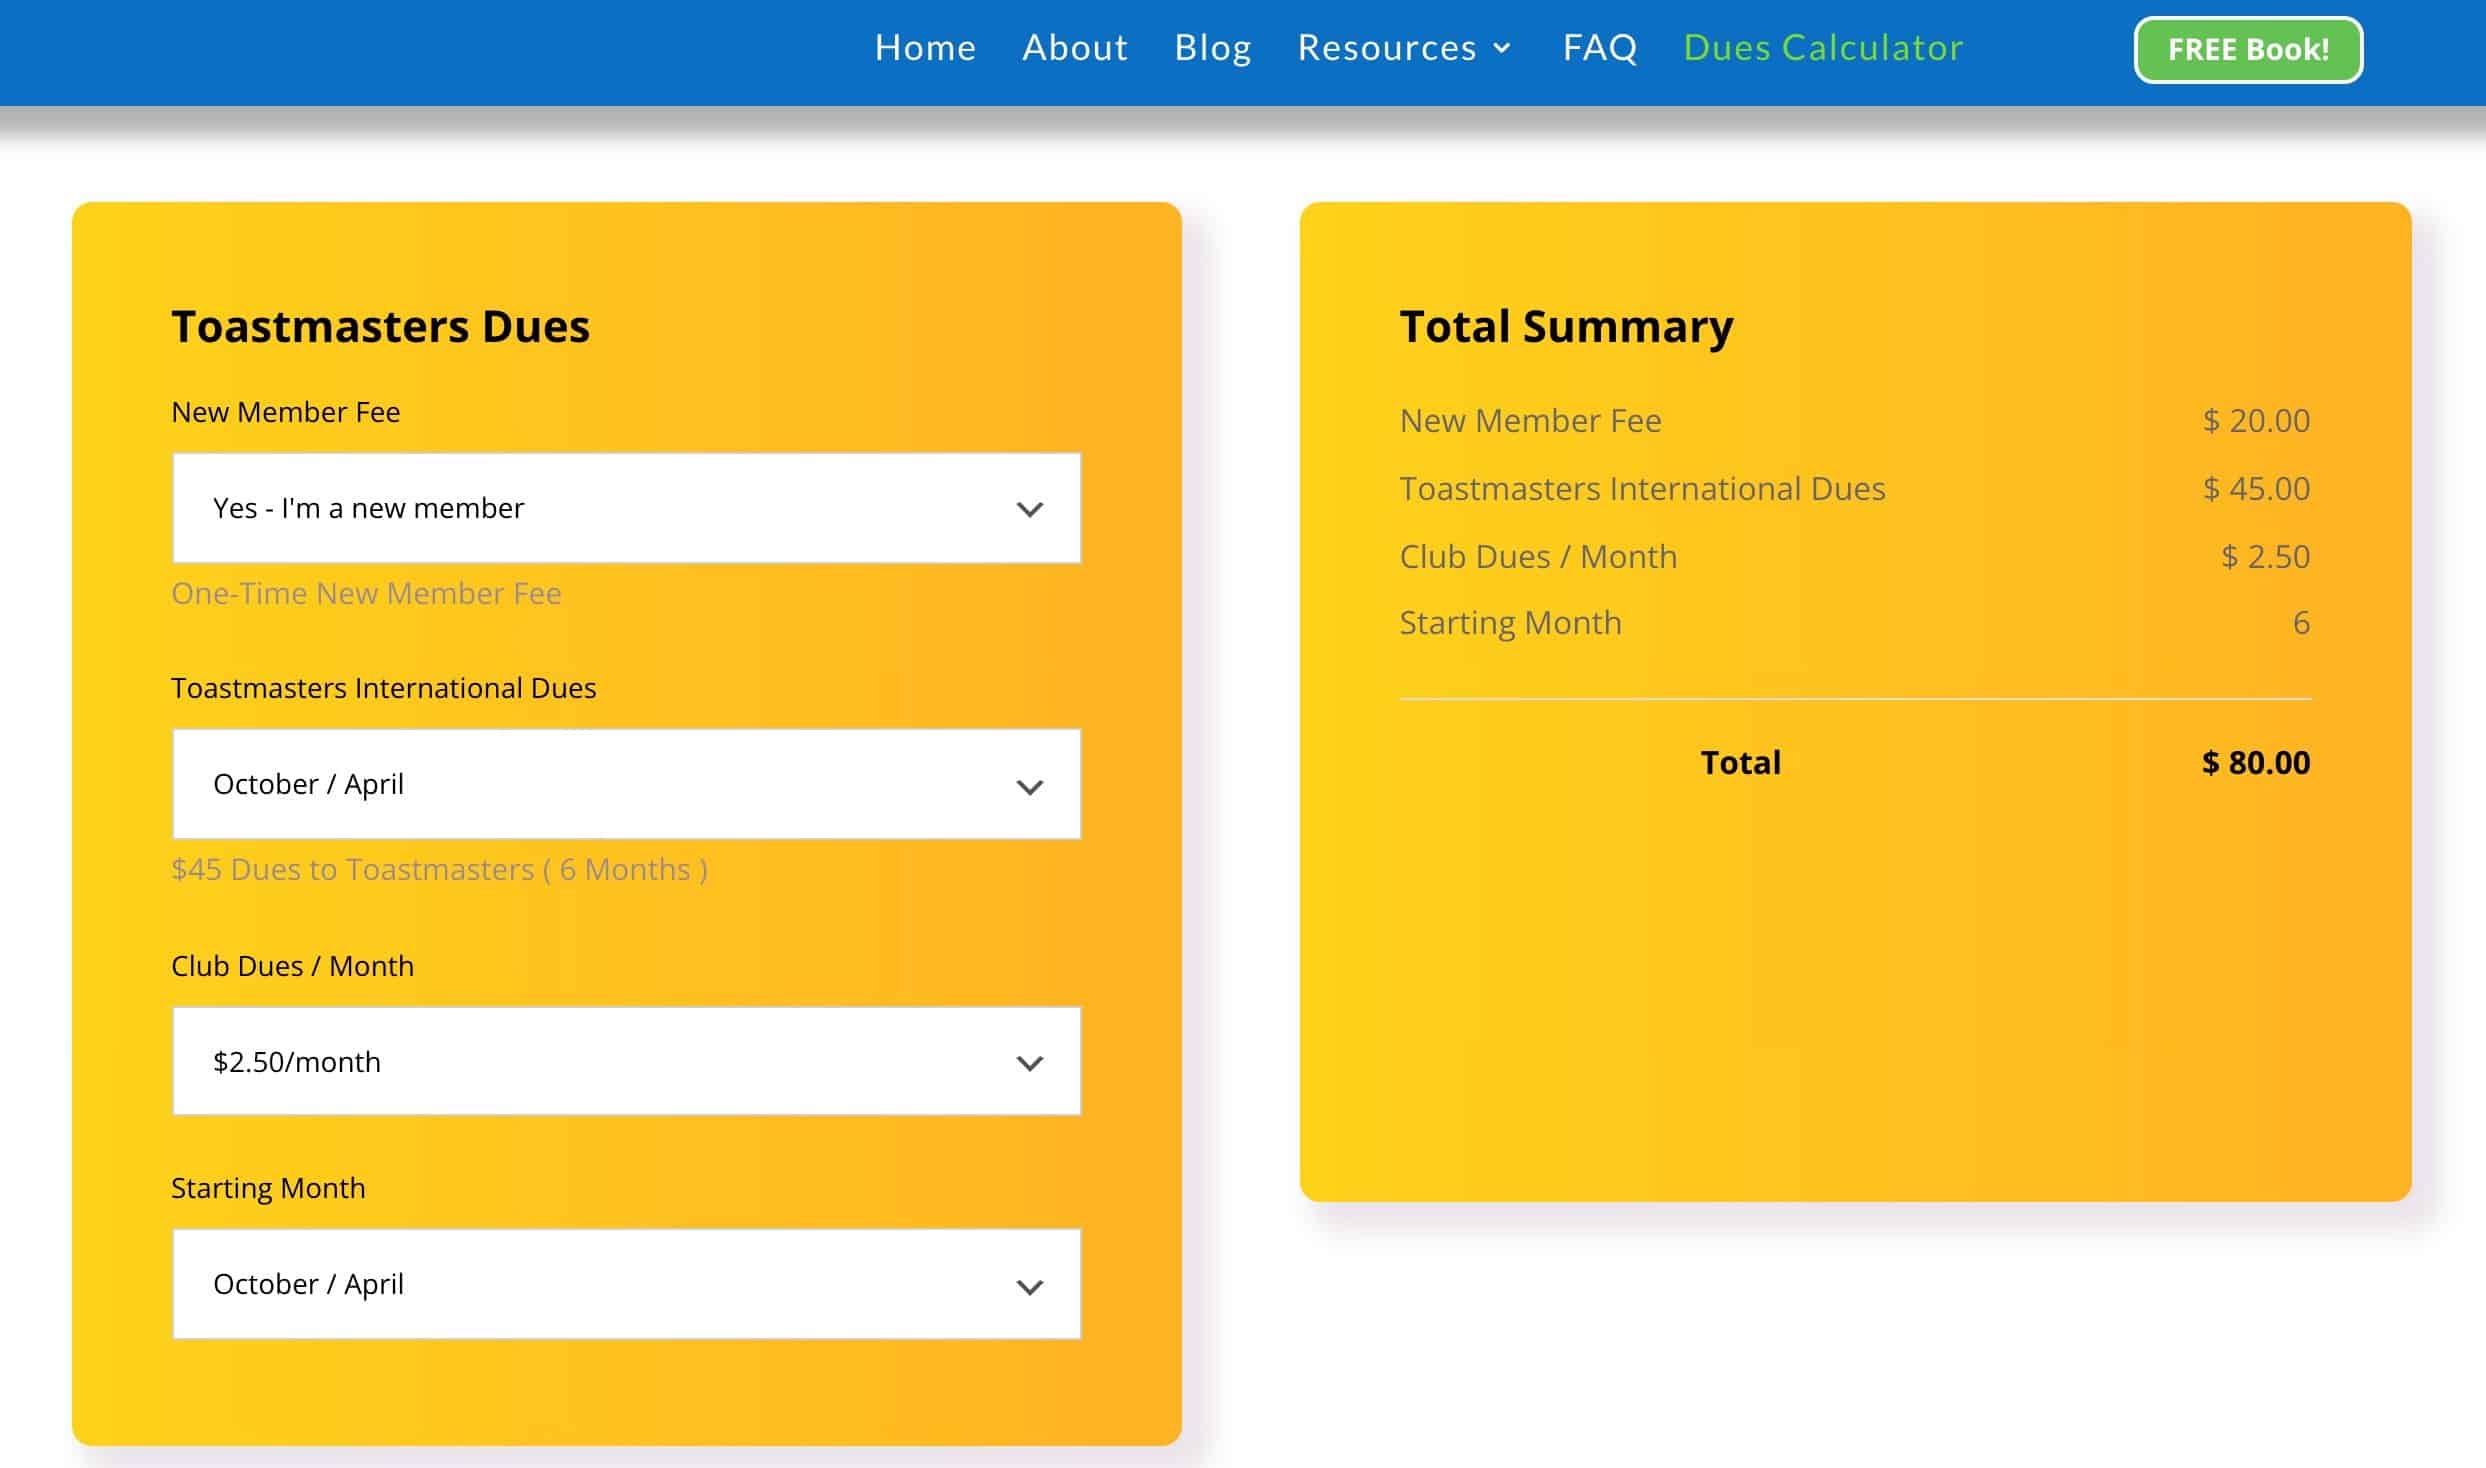
Task: Click the Toastmasters Dues heading
Action: (380, 326)
